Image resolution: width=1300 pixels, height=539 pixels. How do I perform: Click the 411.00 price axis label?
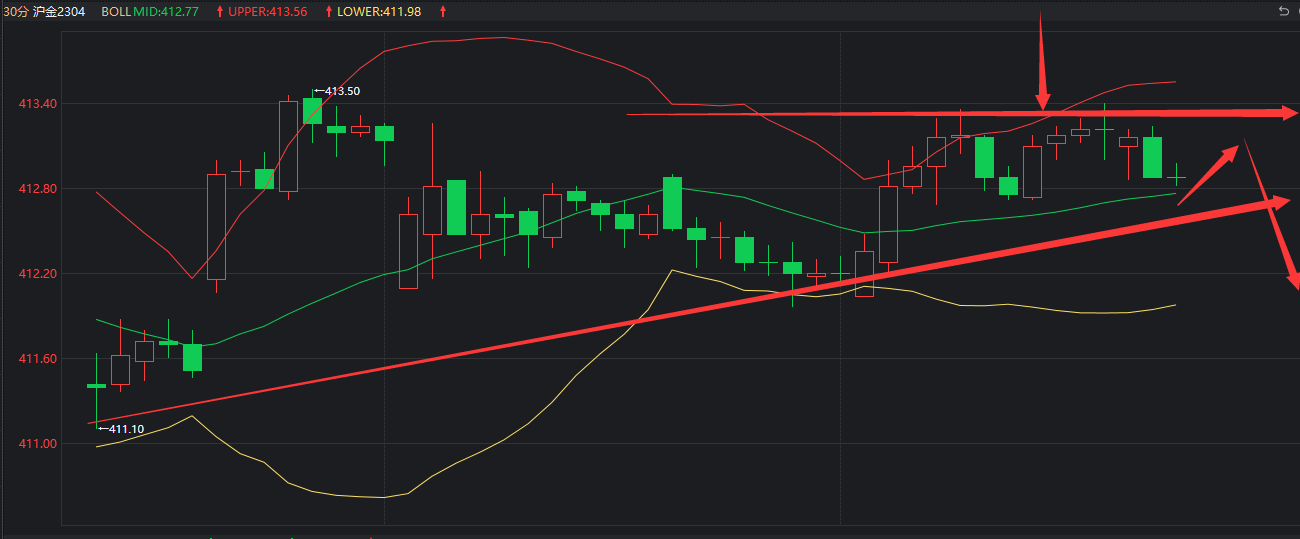[x=37, y=444]
